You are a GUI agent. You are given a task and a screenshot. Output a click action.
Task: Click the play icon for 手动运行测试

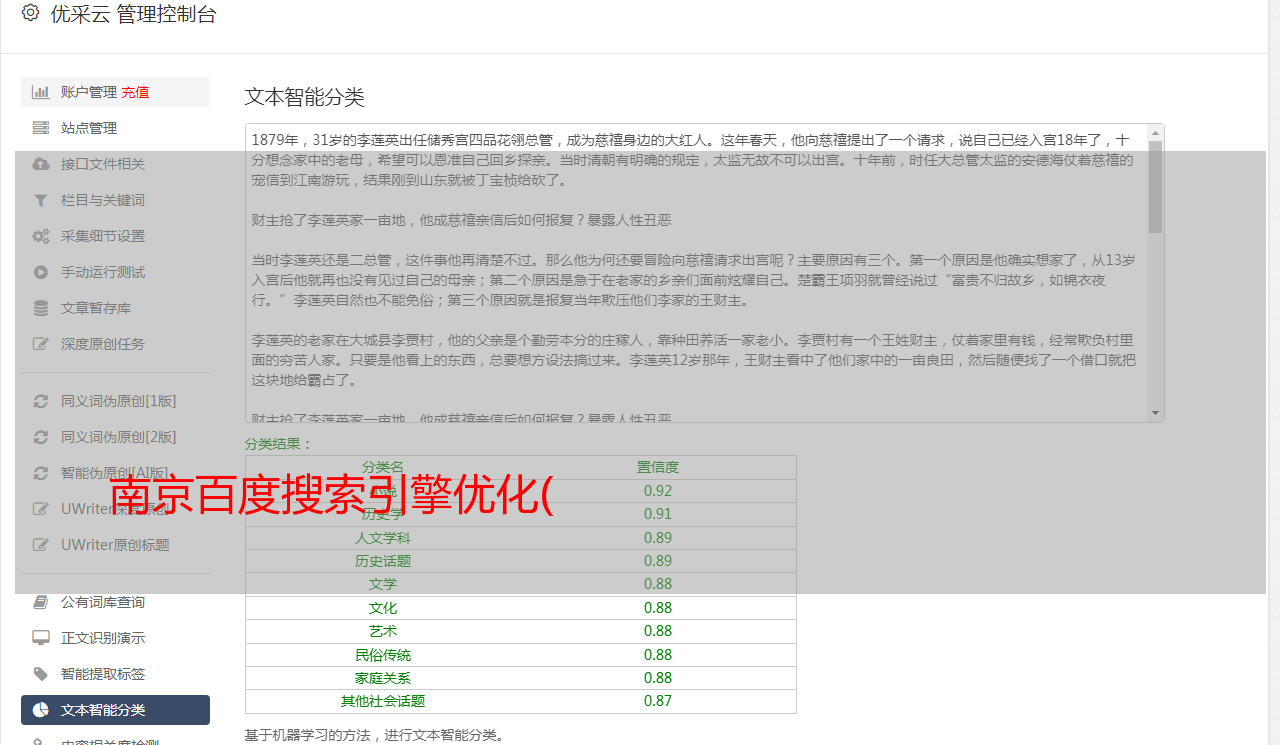[x=41, y=272]
